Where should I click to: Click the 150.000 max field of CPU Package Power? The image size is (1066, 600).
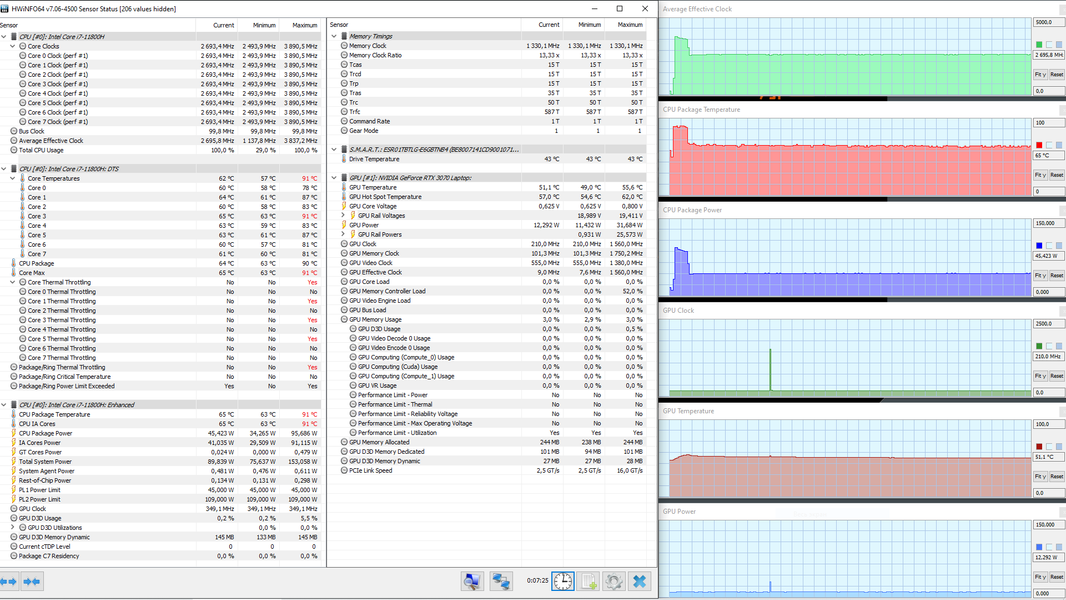1048,224
